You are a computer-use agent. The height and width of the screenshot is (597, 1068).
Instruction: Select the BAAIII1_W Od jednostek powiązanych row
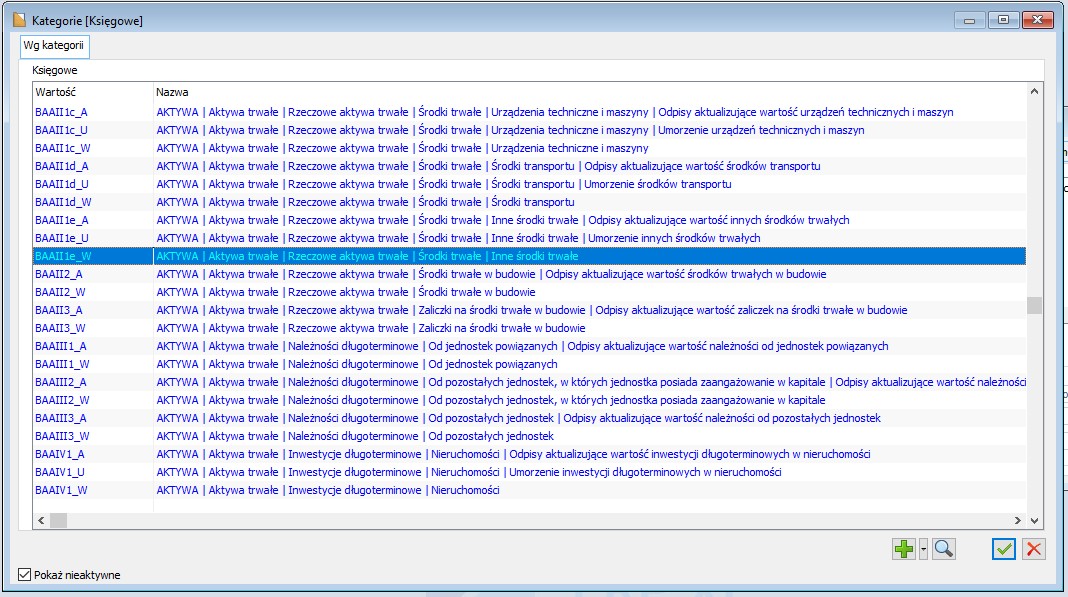(62, 364)
